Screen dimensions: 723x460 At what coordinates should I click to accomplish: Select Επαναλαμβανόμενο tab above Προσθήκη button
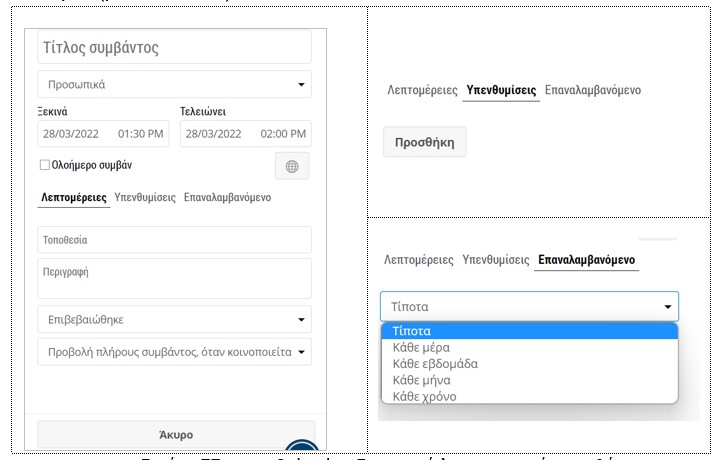point(593,90)
